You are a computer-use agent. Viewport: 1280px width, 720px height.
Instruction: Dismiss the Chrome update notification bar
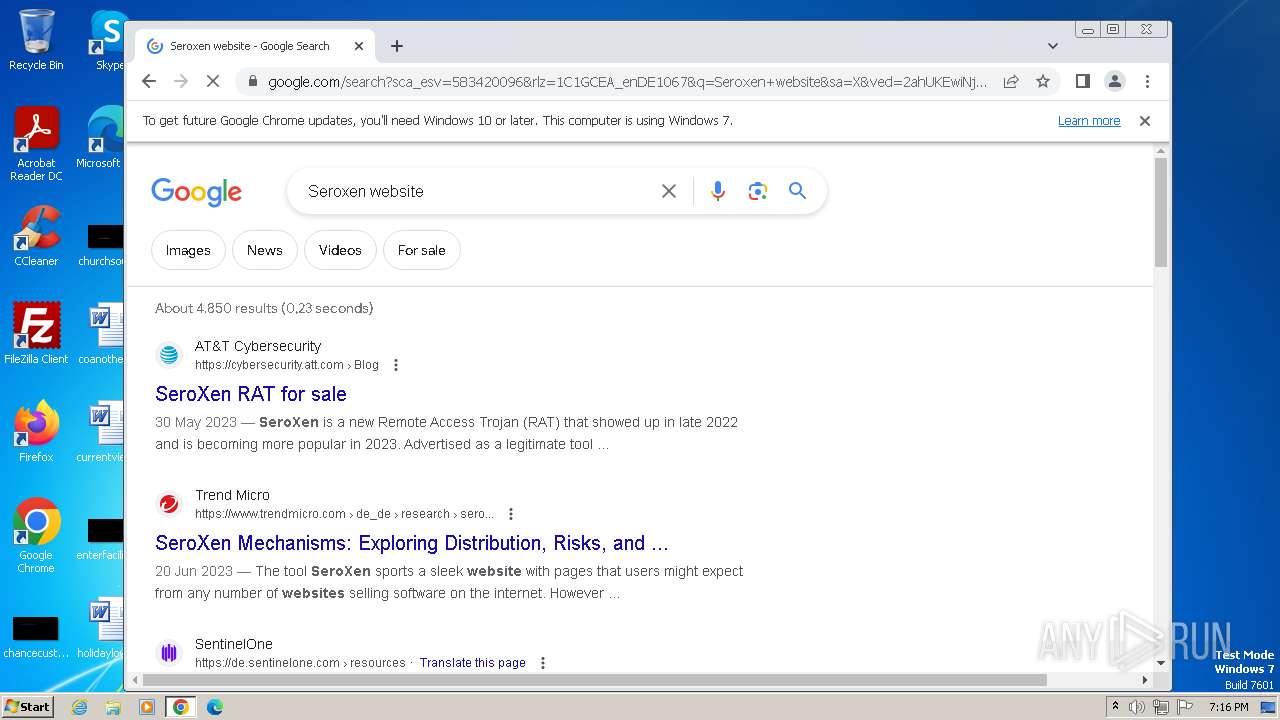[1145, 121]
